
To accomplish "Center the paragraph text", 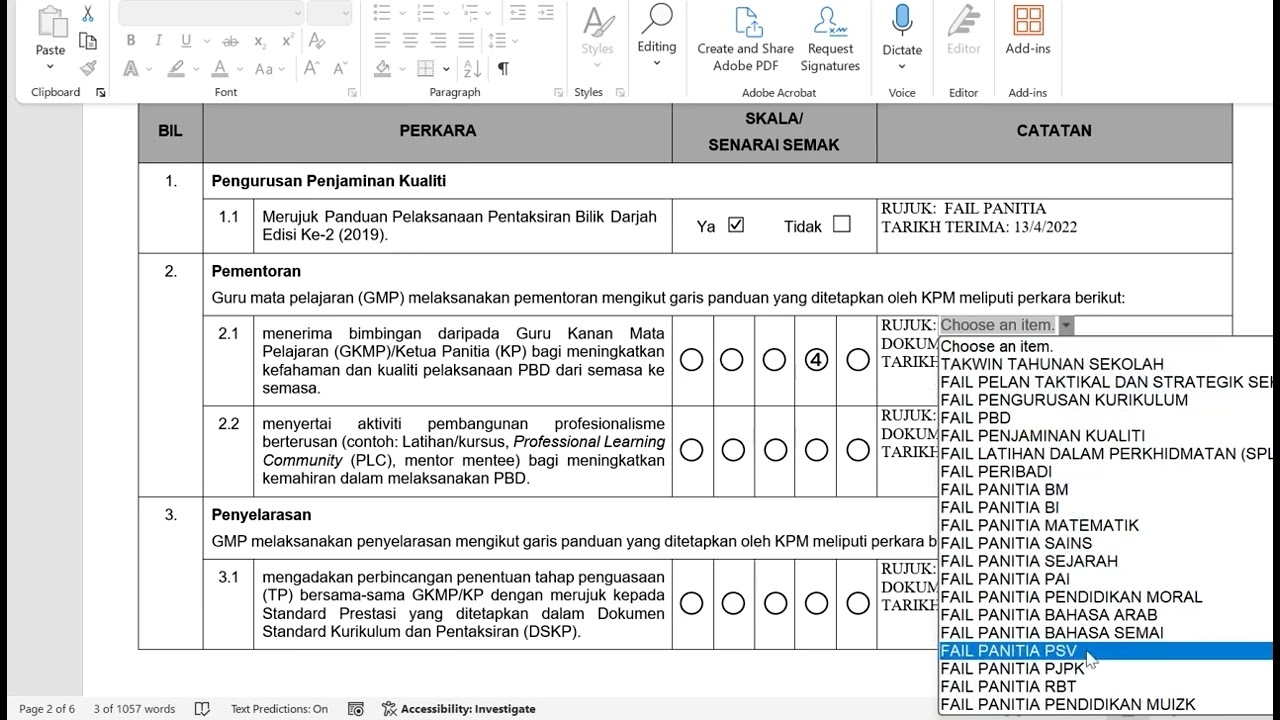I will tap(410, 41).
